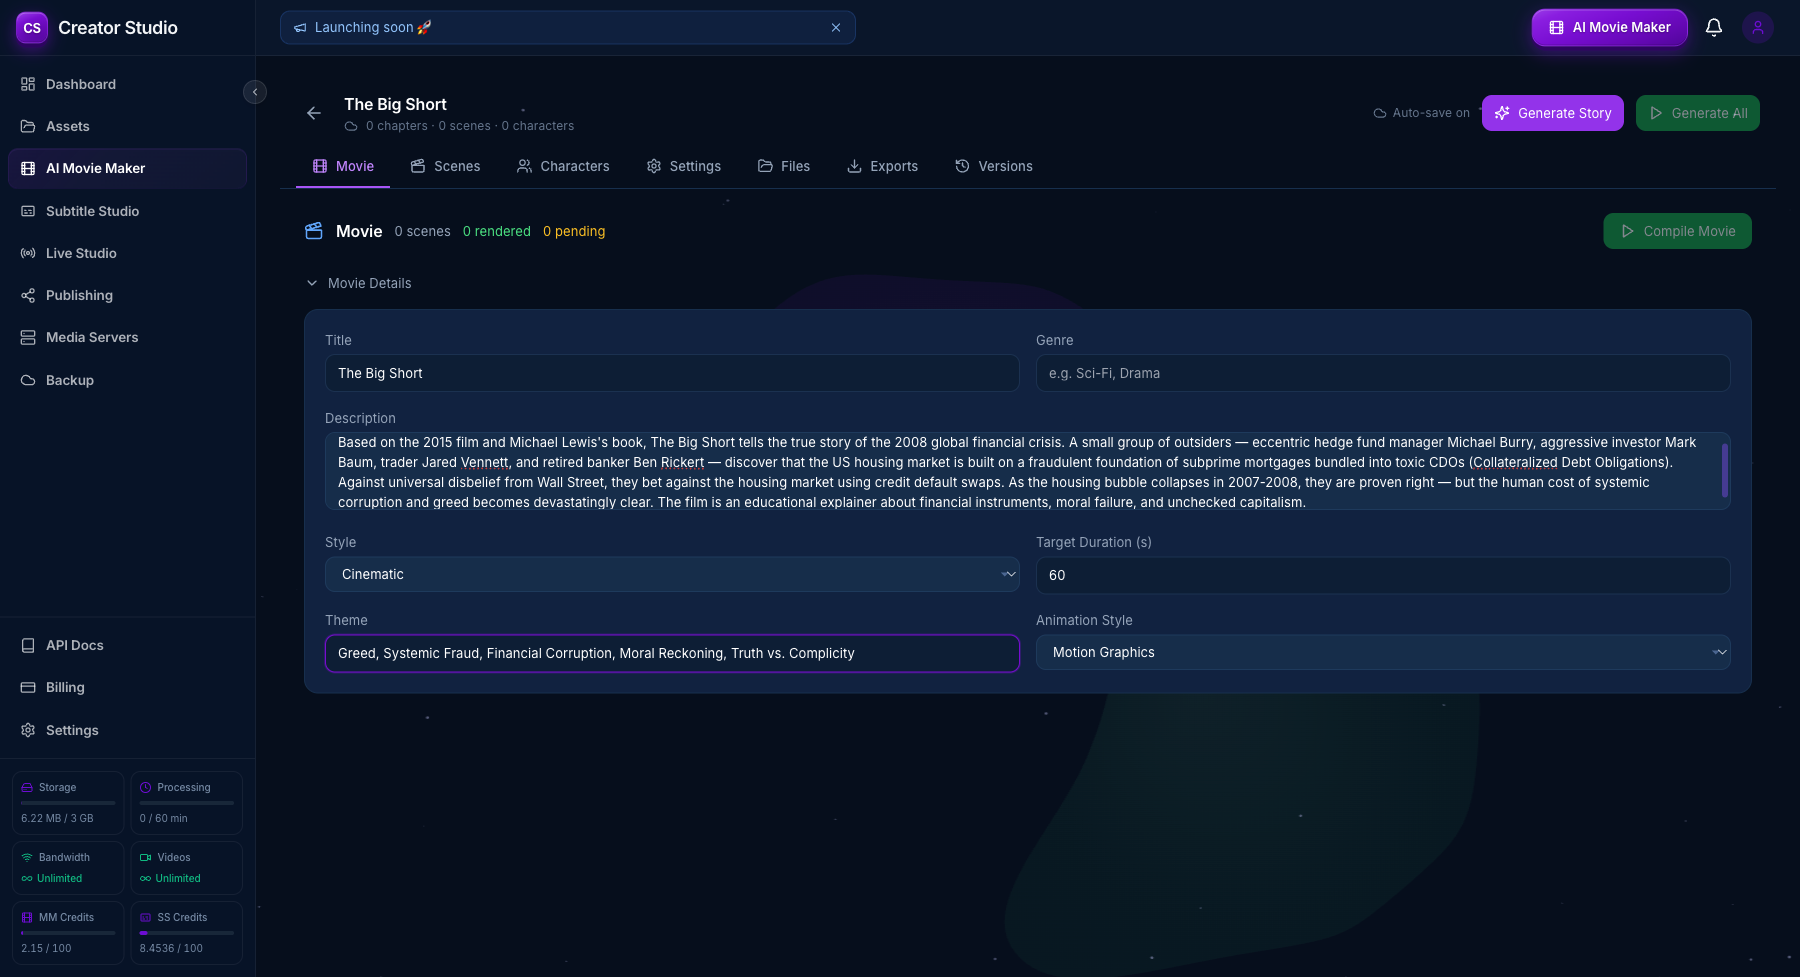
Task: Open Backup in the sidebar
Action: (x=127, y=380)
